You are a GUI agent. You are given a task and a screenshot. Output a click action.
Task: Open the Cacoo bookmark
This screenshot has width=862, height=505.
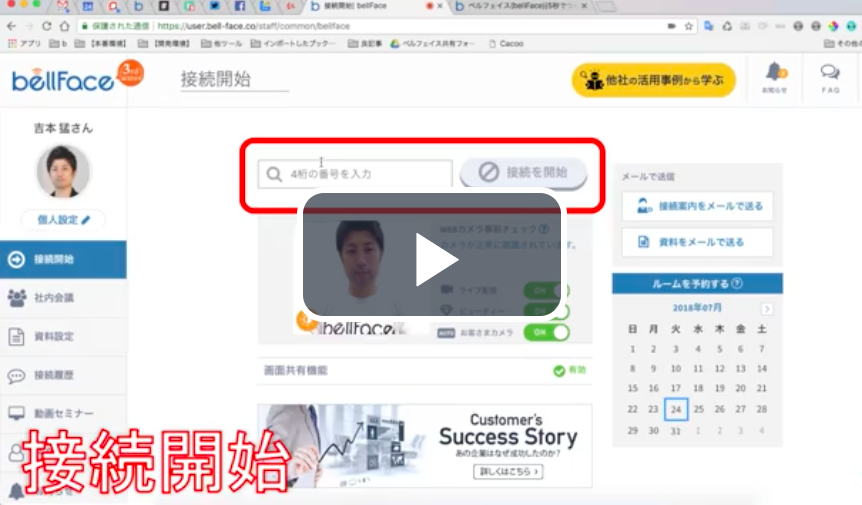click(x=506, y=43)
